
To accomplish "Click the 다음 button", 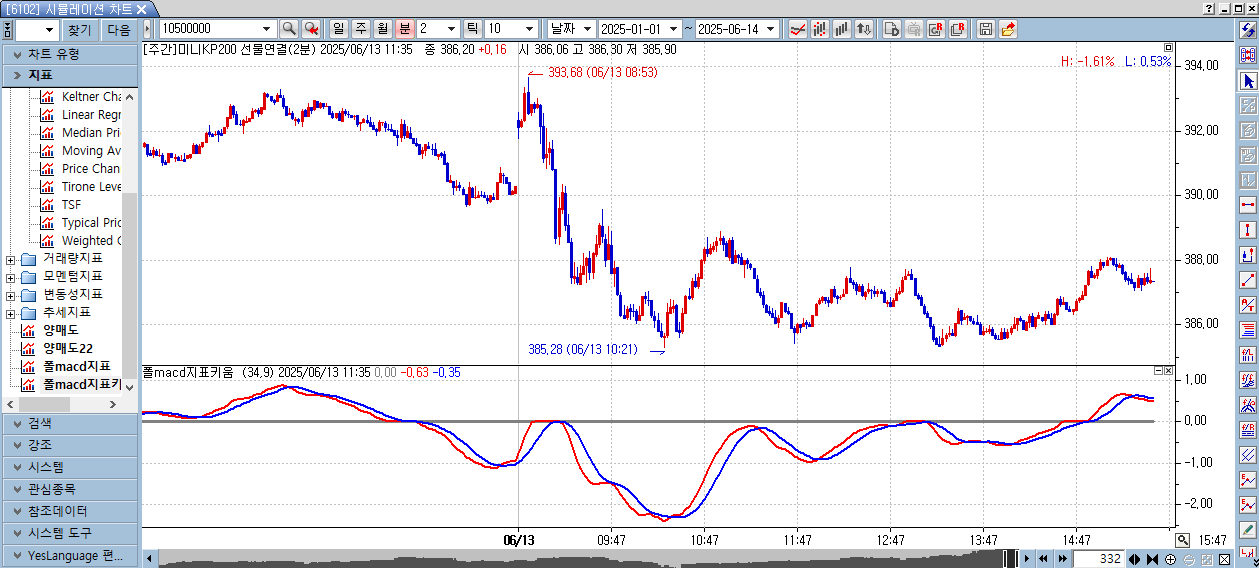I will (x=119, y=30).
